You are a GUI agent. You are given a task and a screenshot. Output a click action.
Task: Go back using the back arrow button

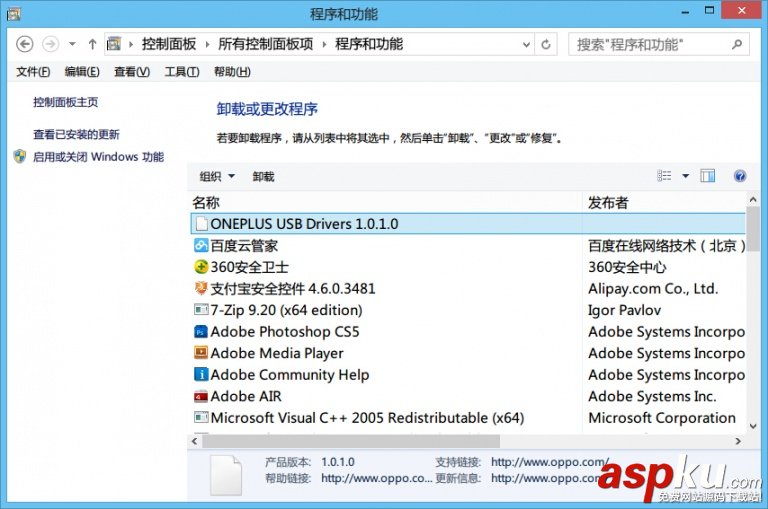(x=24, y=44)
